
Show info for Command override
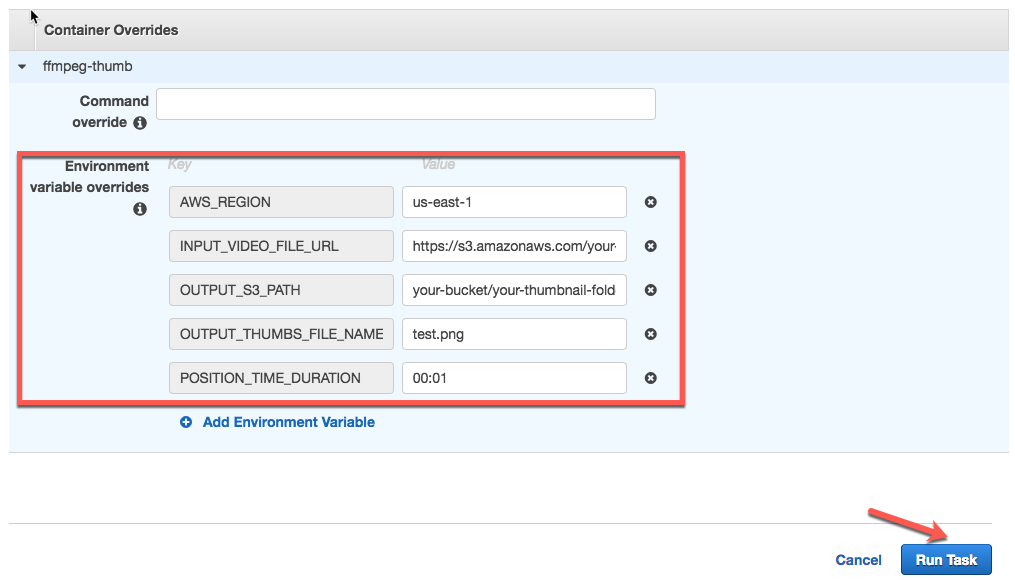coord(140,123)
